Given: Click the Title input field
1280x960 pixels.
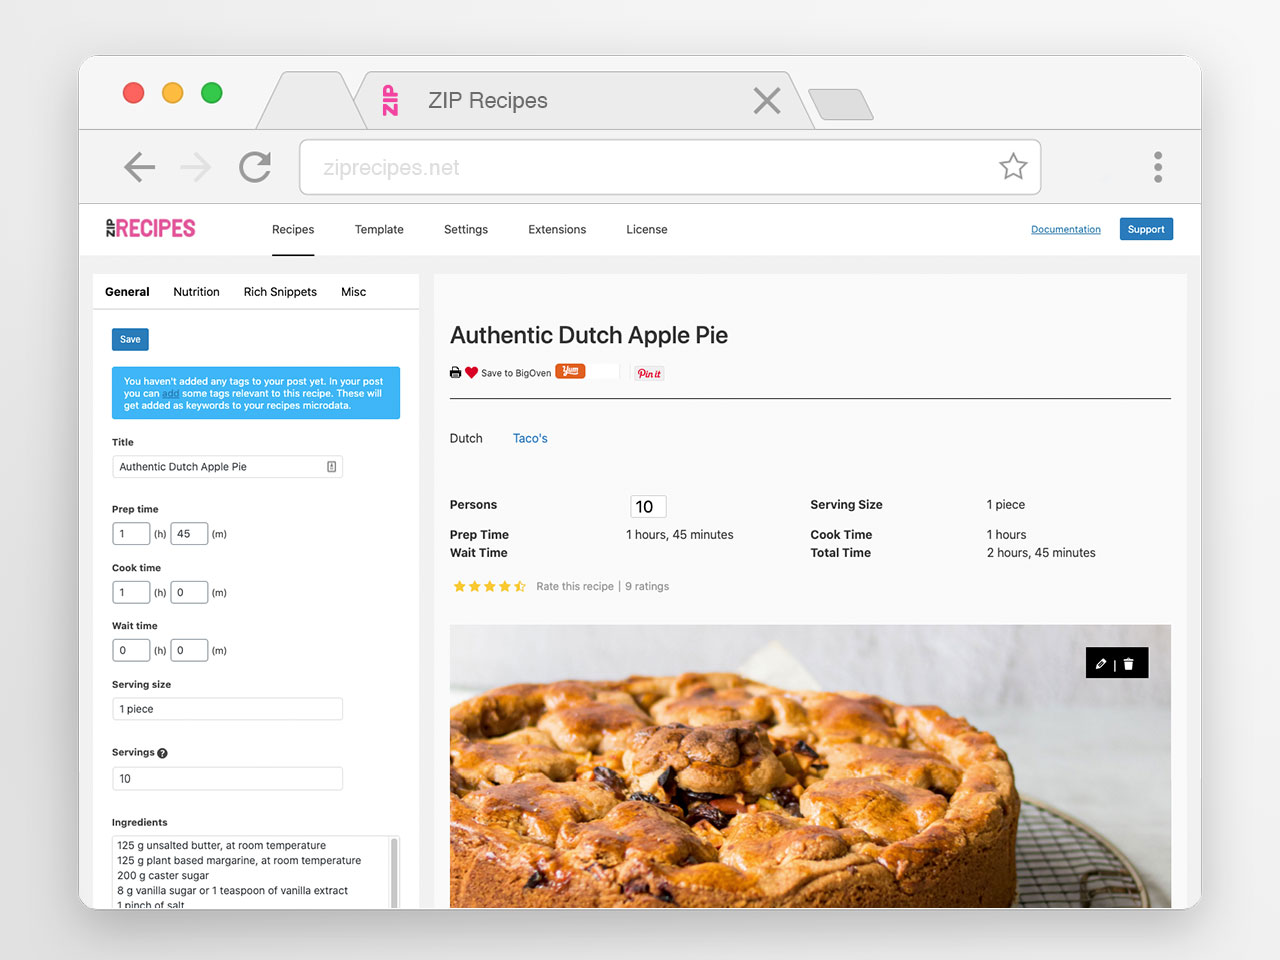Looking at the screenshot, I should point(227,467).
